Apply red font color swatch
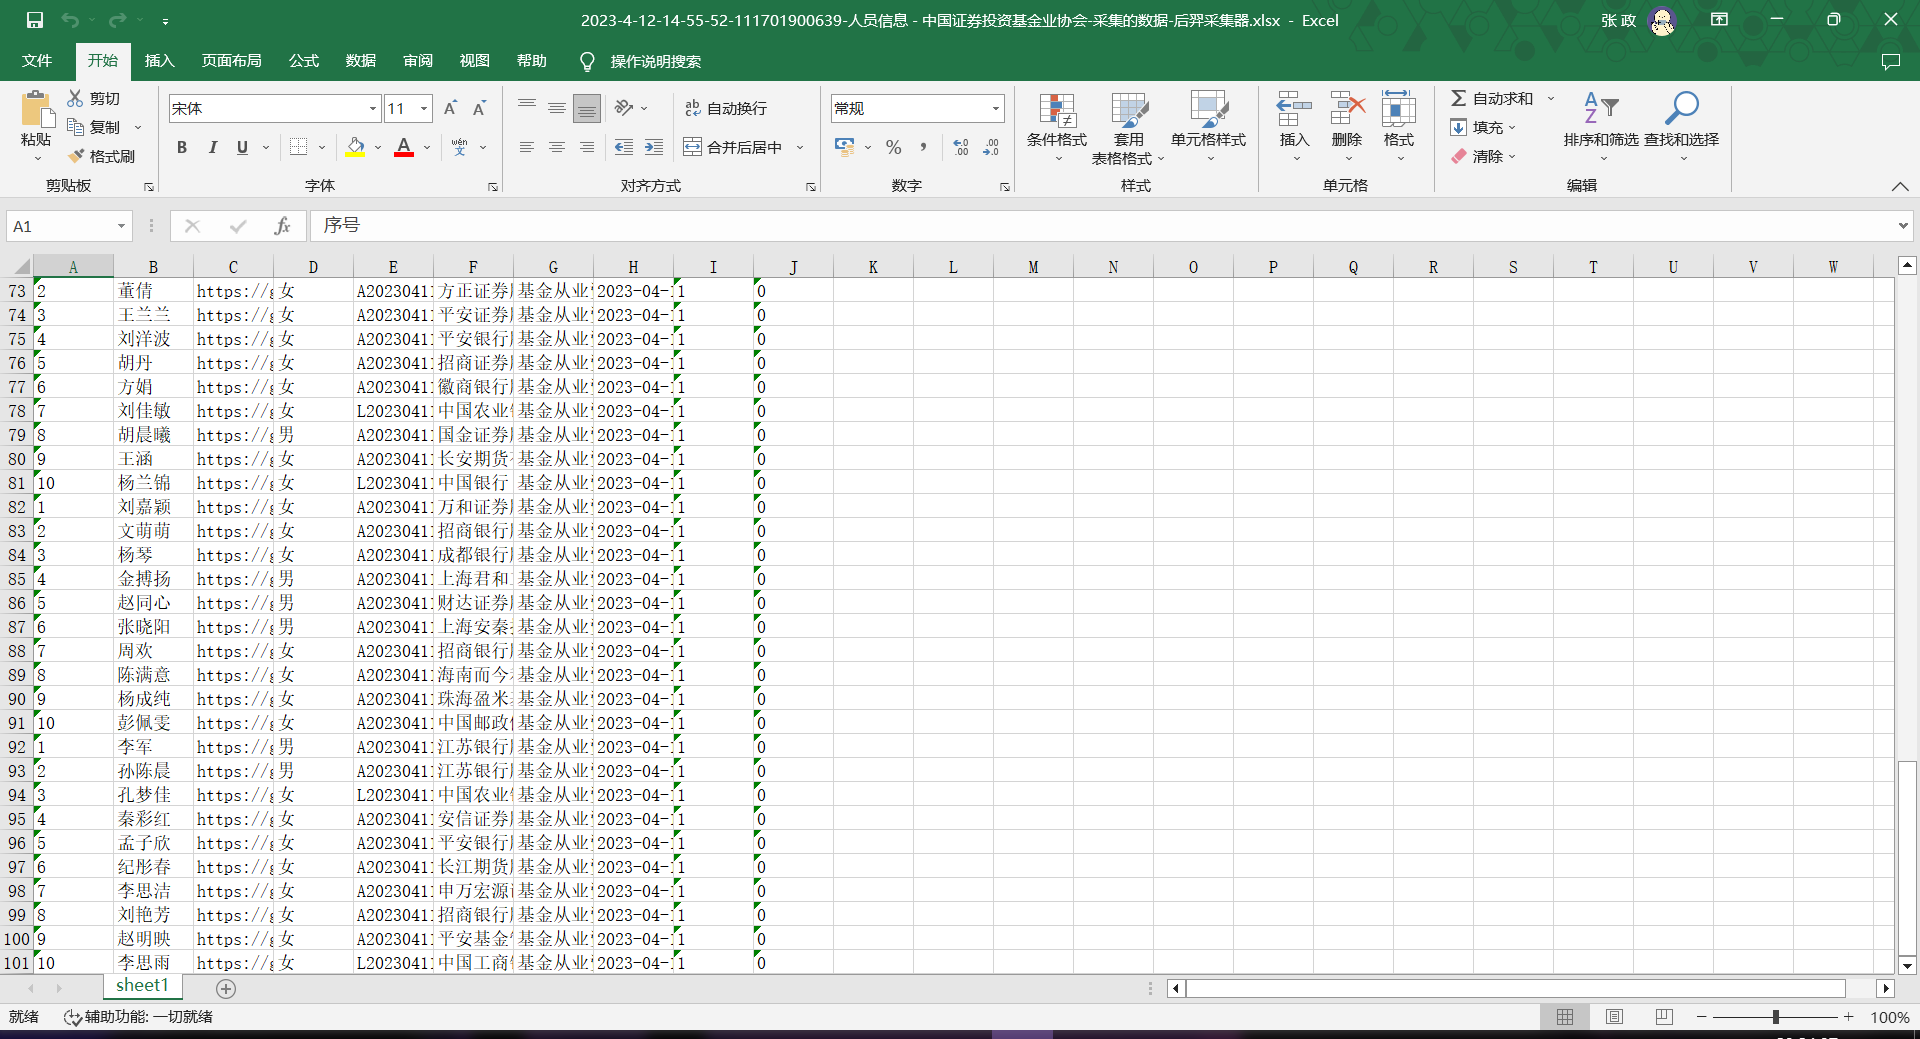Screen dimensions: 1920x1039 (404, 147)
